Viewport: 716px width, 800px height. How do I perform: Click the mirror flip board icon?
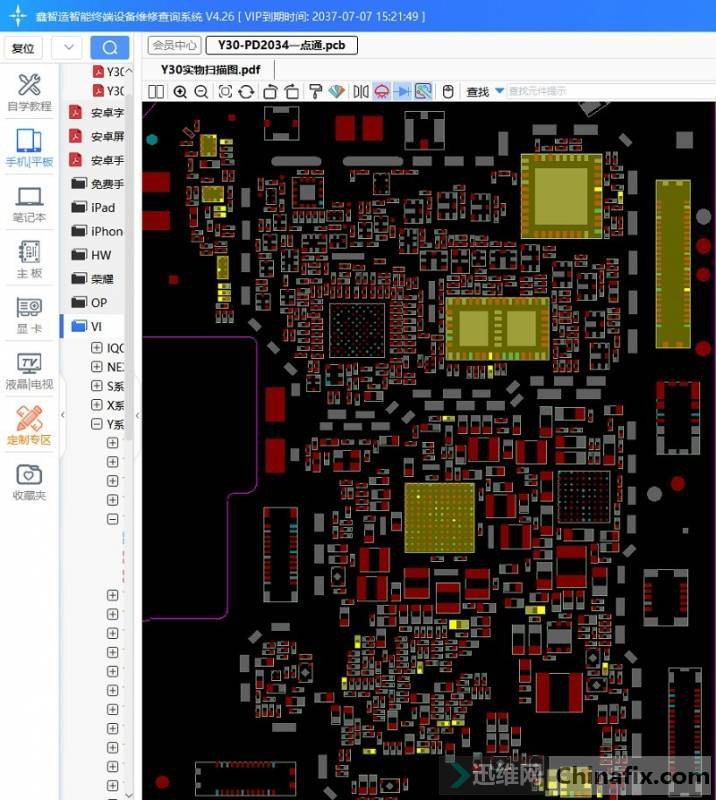click(x=360, y=92)
